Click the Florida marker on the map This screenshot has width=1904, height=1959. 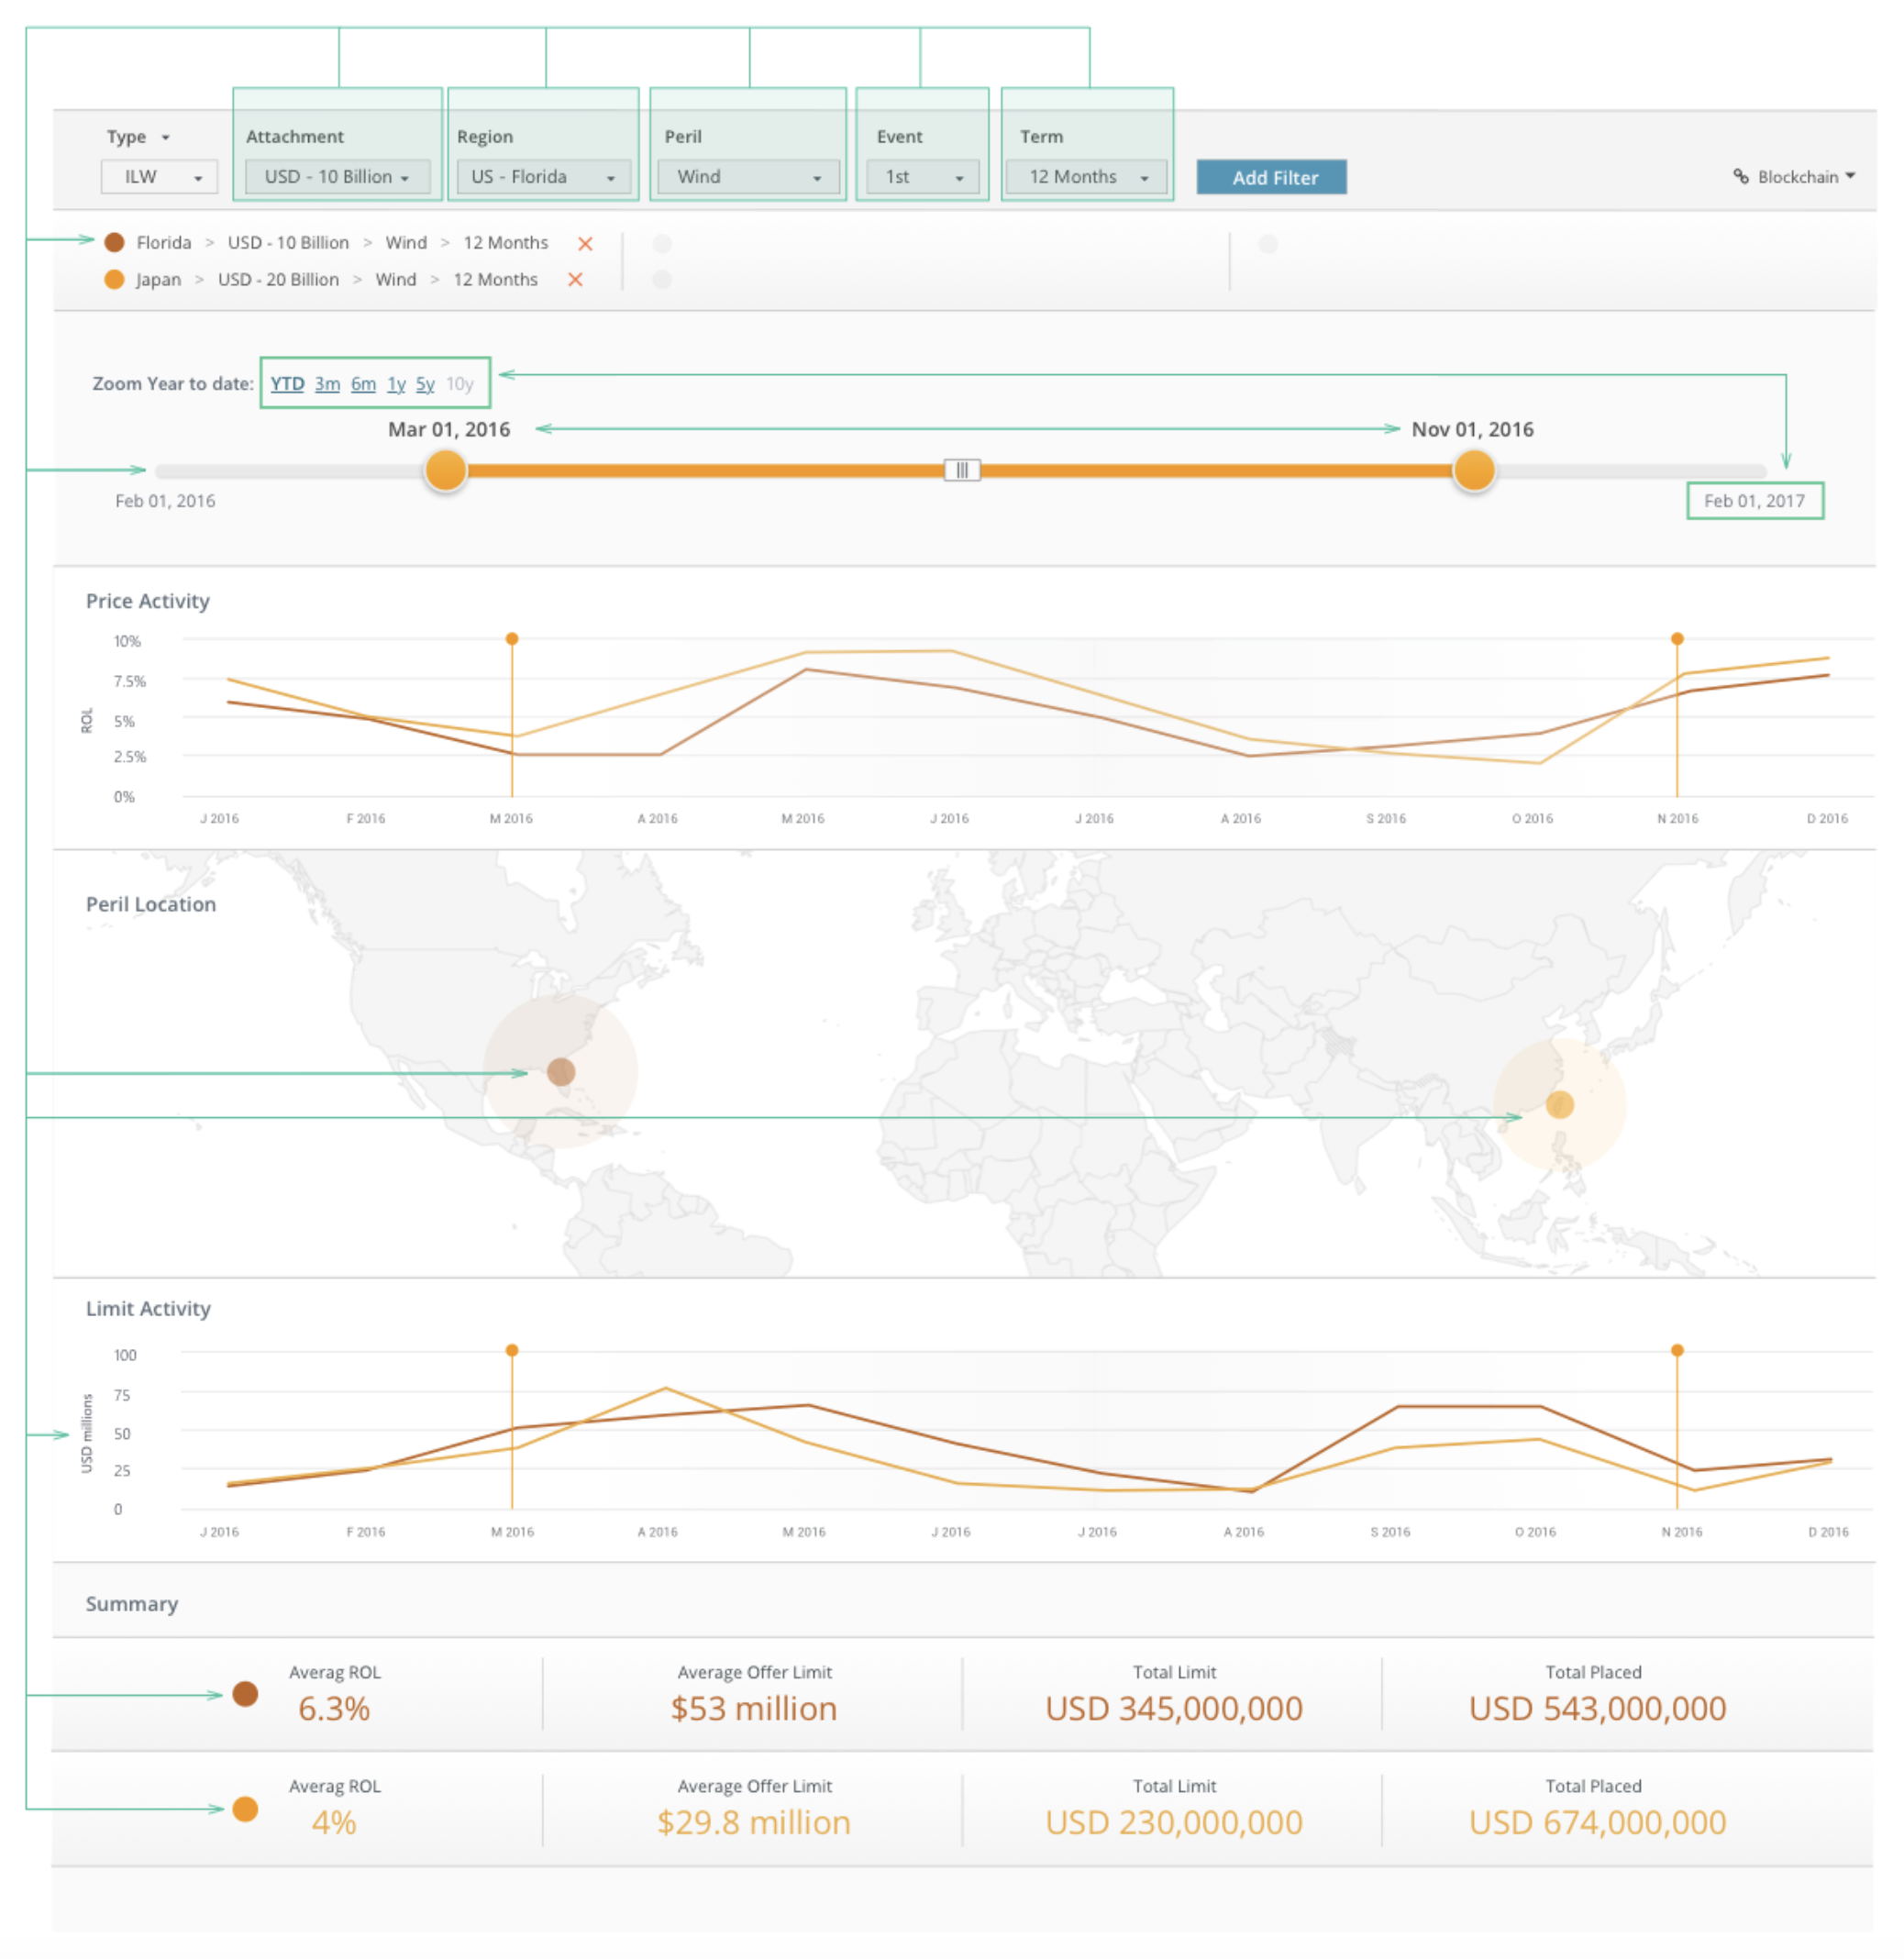pos(561,1072)
